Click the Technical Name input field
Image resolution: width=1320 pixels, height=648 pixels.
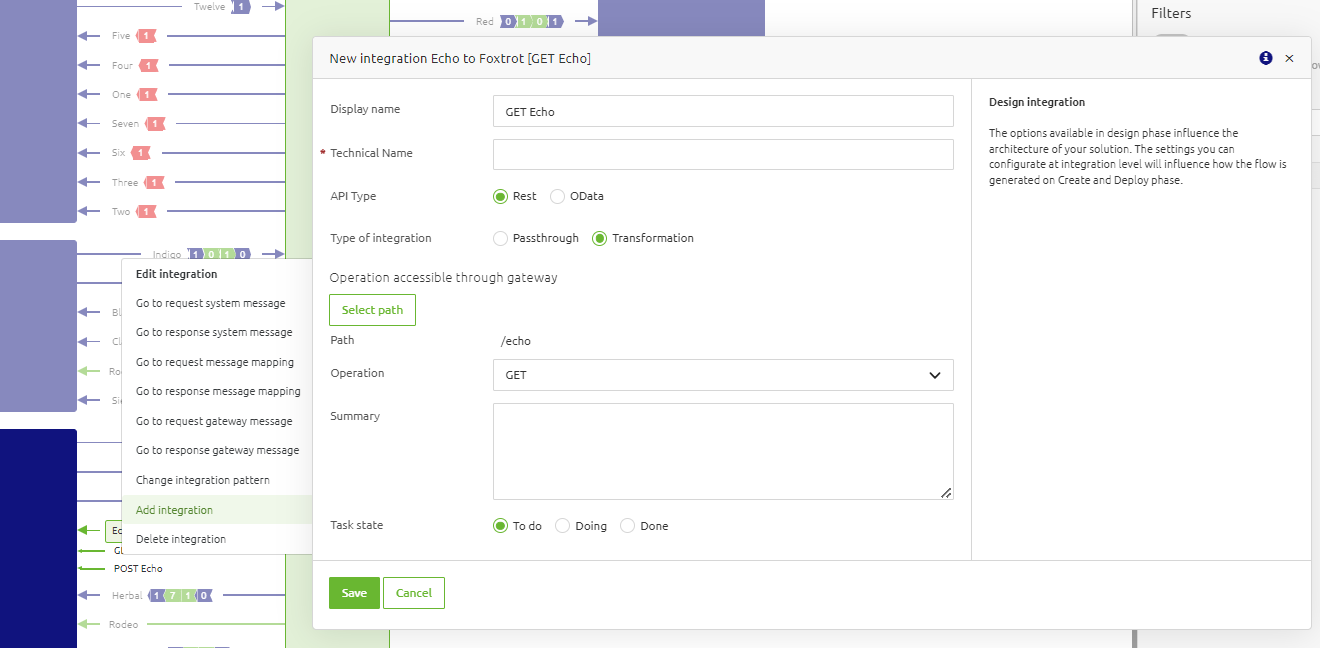click(723, 154)
